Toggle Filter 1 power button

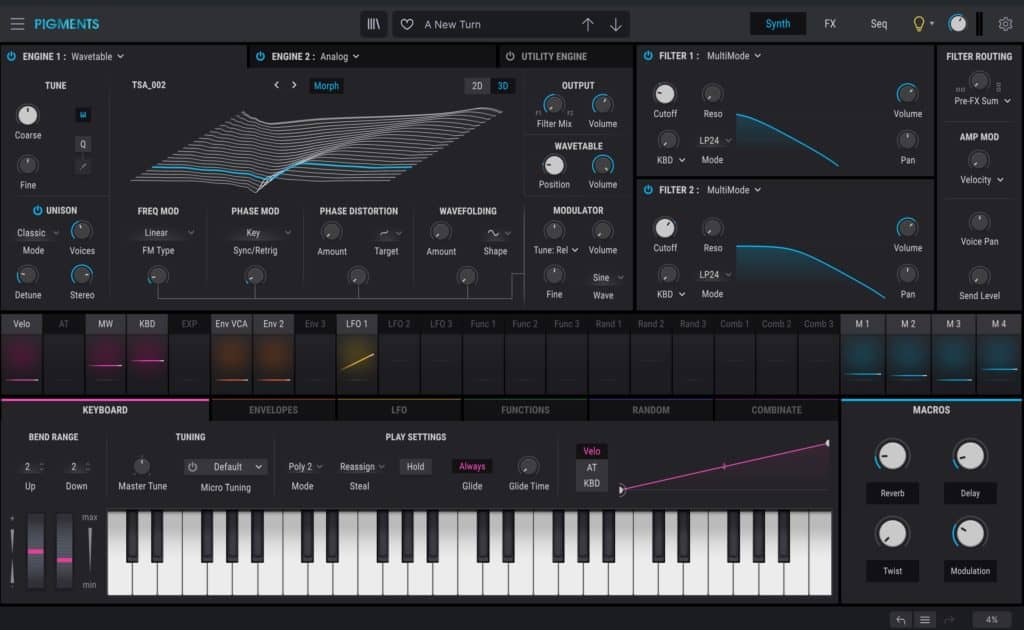click(648, 55)
